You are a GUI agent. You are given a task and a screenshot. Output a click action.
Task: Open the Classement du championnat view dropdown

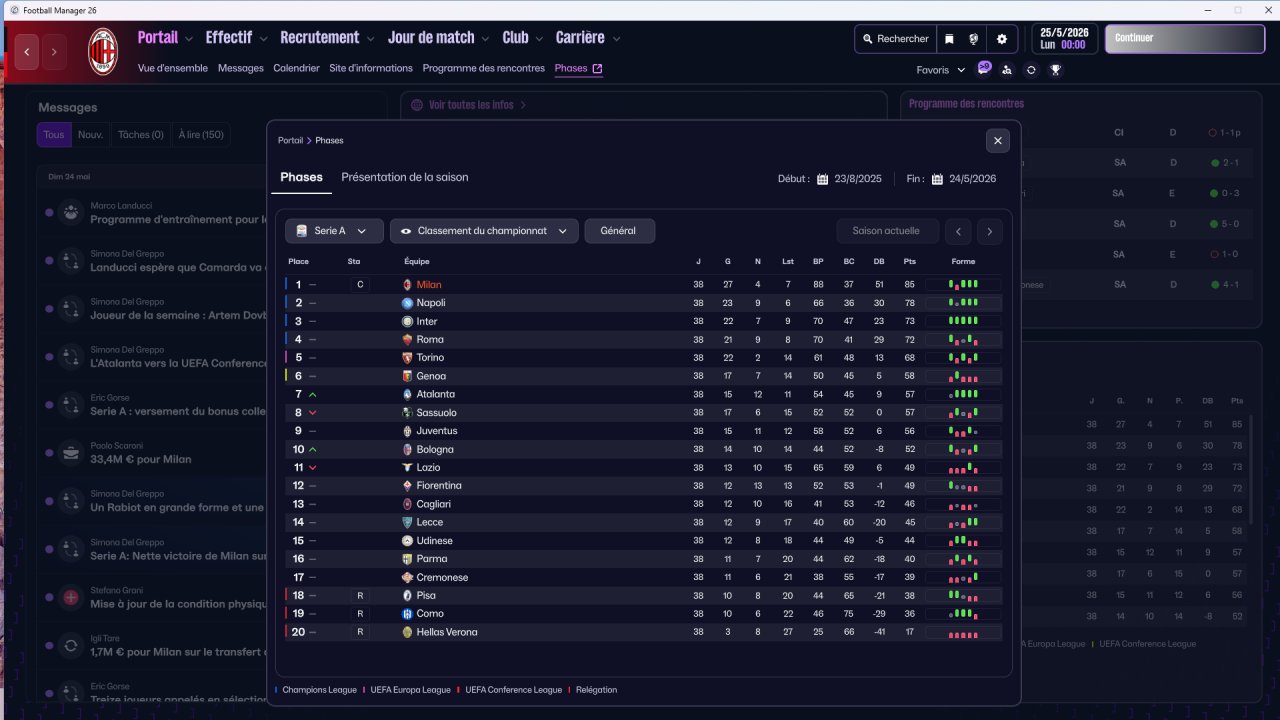tap(484, 231)
